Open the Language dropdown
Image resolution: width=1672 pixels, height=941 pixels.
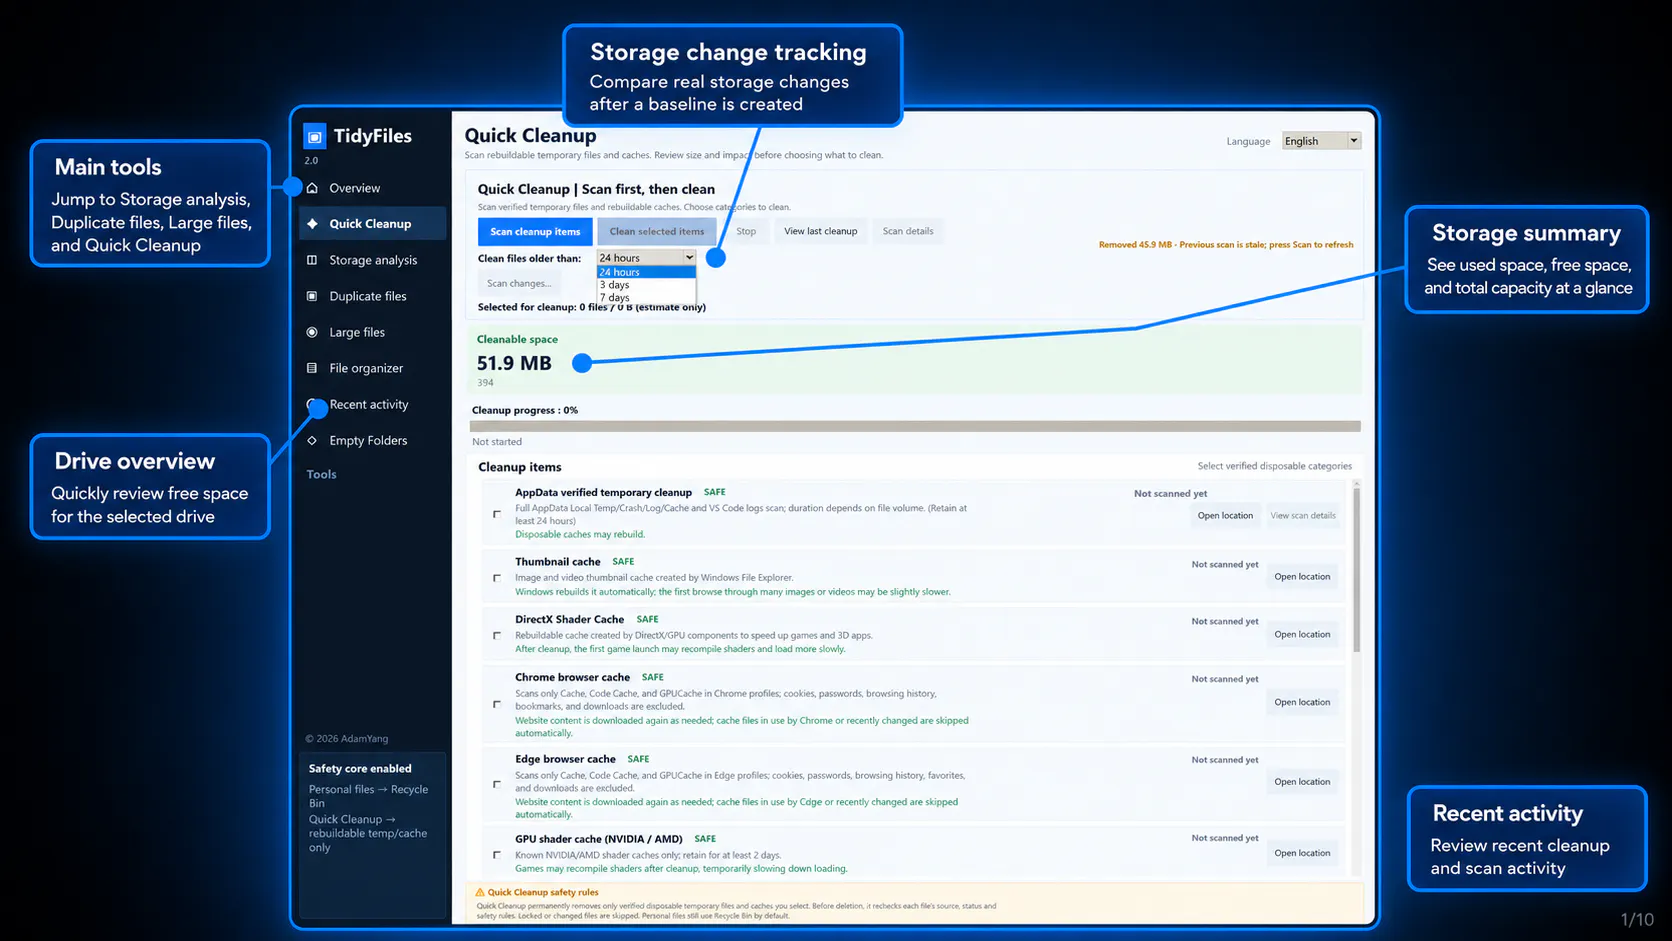pos(1321,141)
